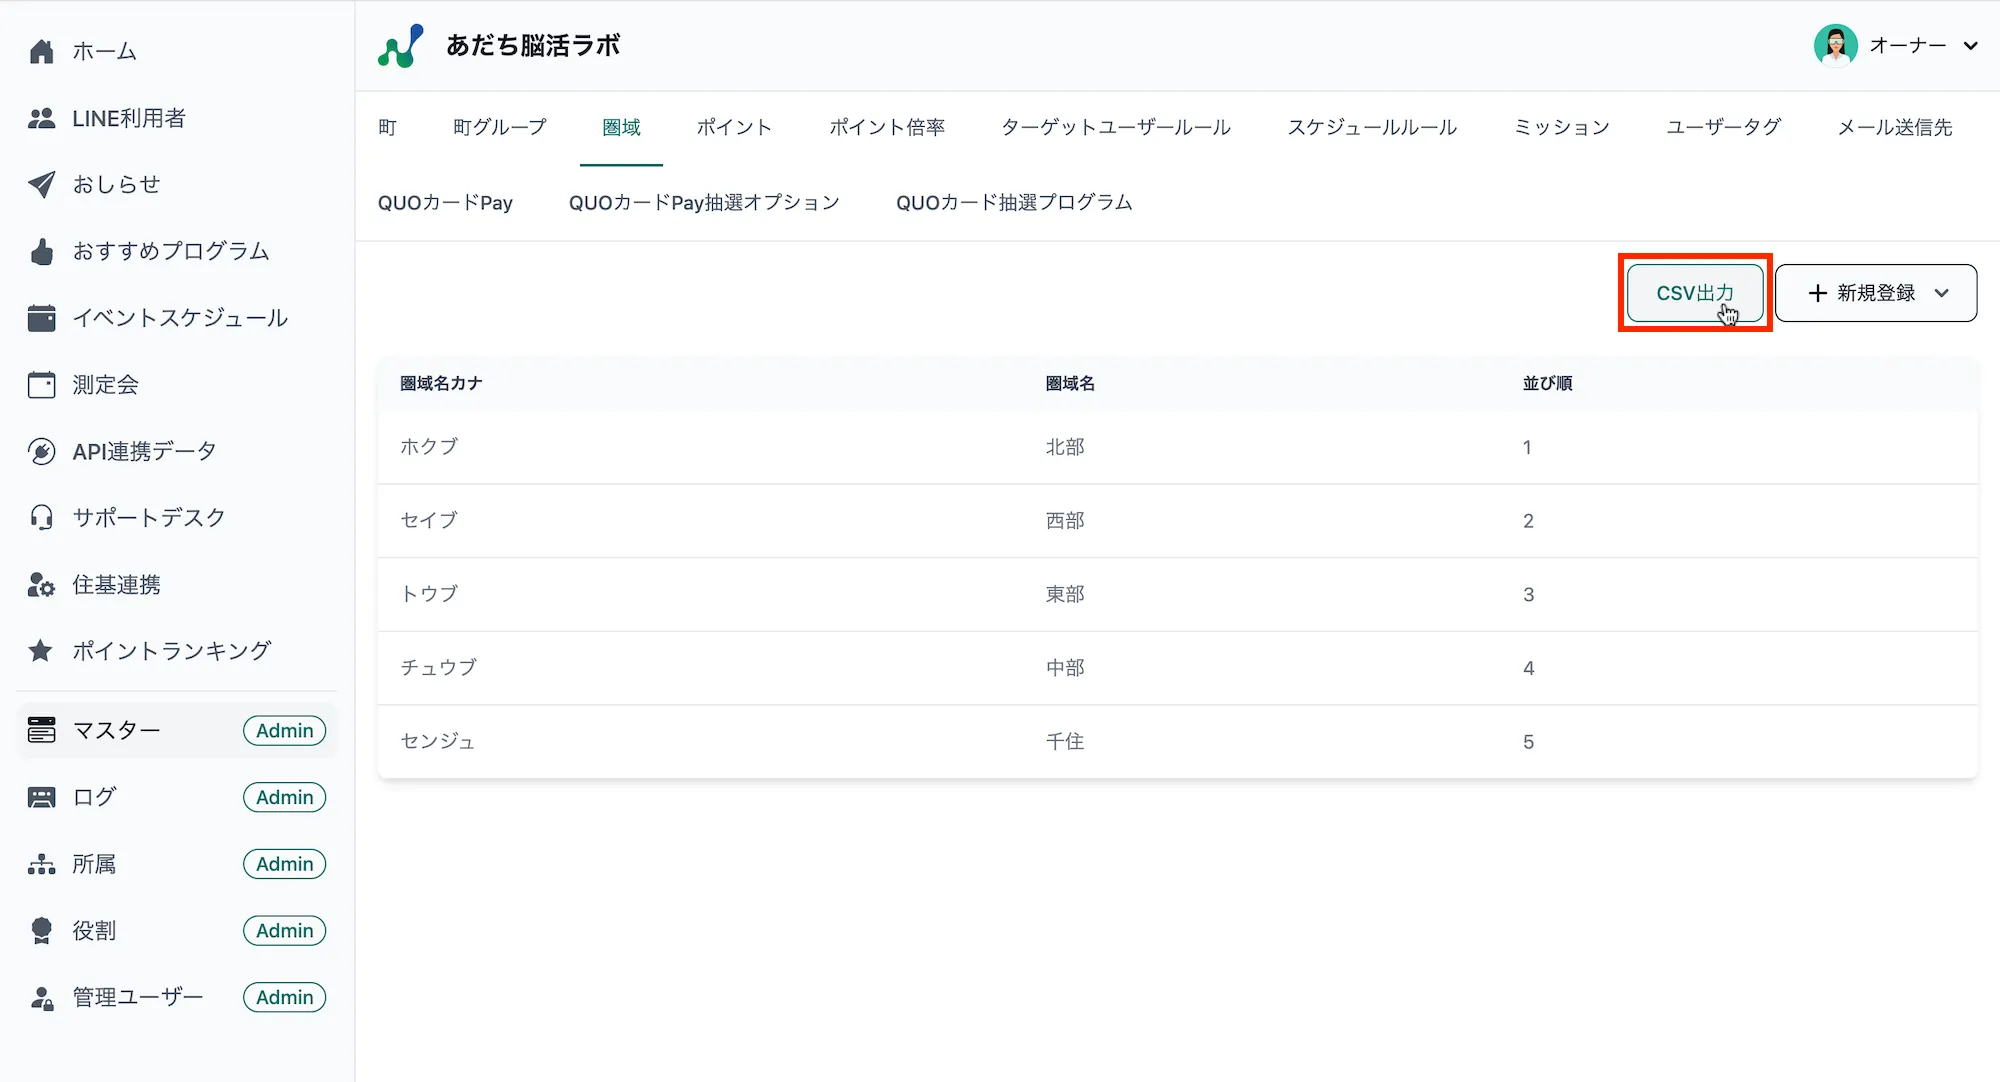
Task: Select the LINE利用者 users icon
Action: pyautogui.click(x=41, y=118)
